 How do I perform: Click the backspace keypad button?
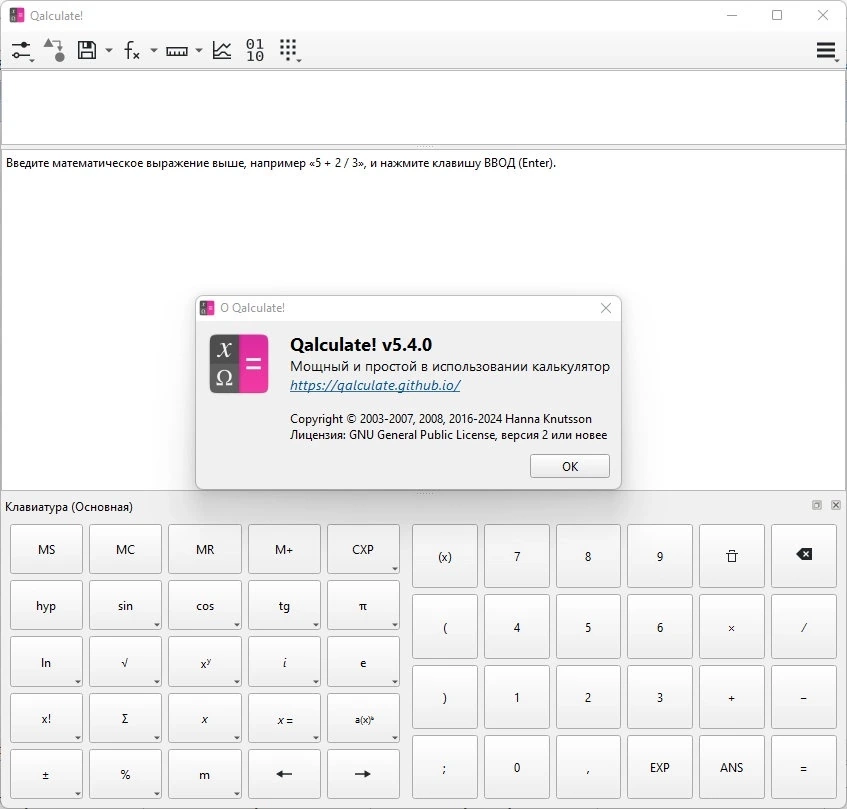(804, 555)
